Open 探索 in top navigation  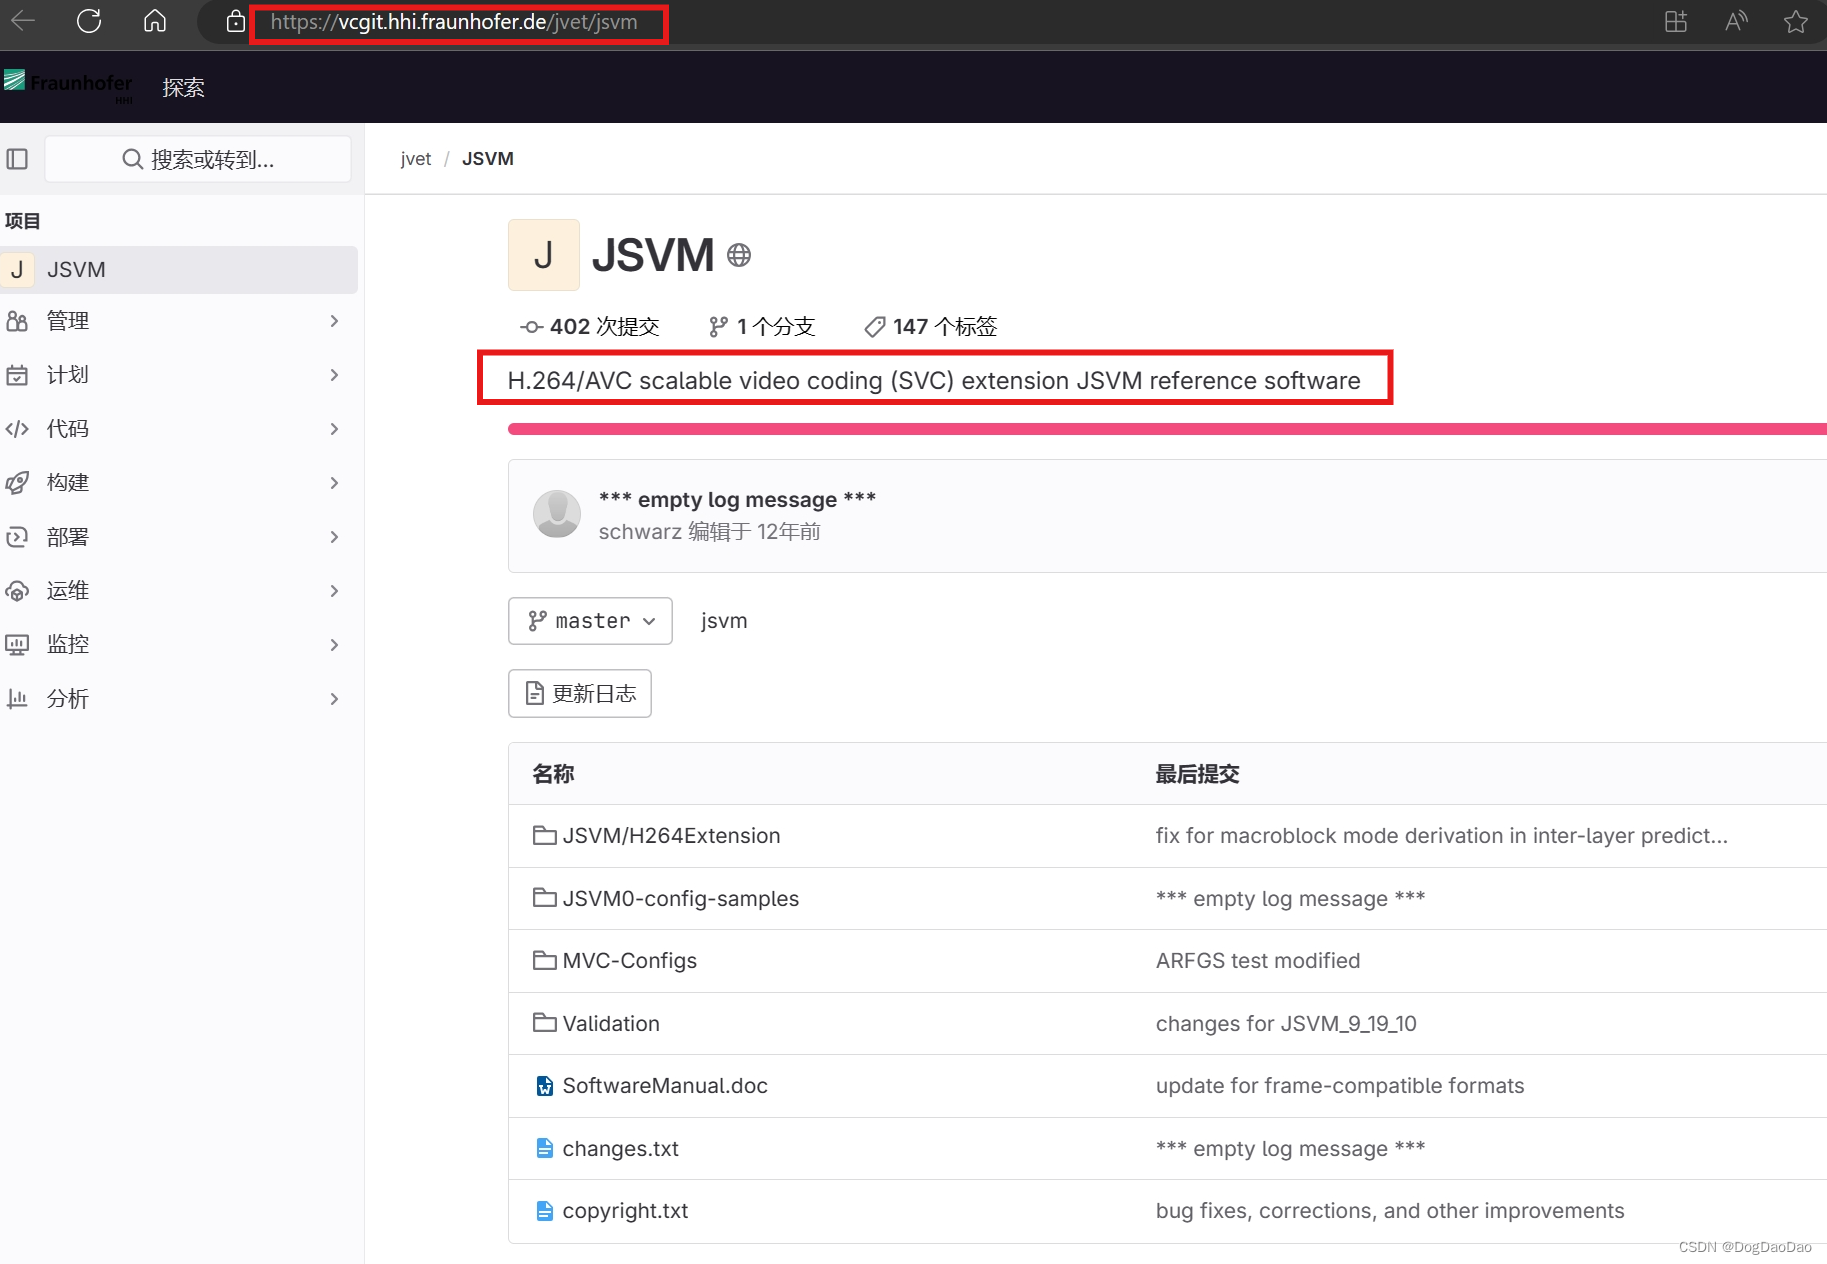point(184,87)
